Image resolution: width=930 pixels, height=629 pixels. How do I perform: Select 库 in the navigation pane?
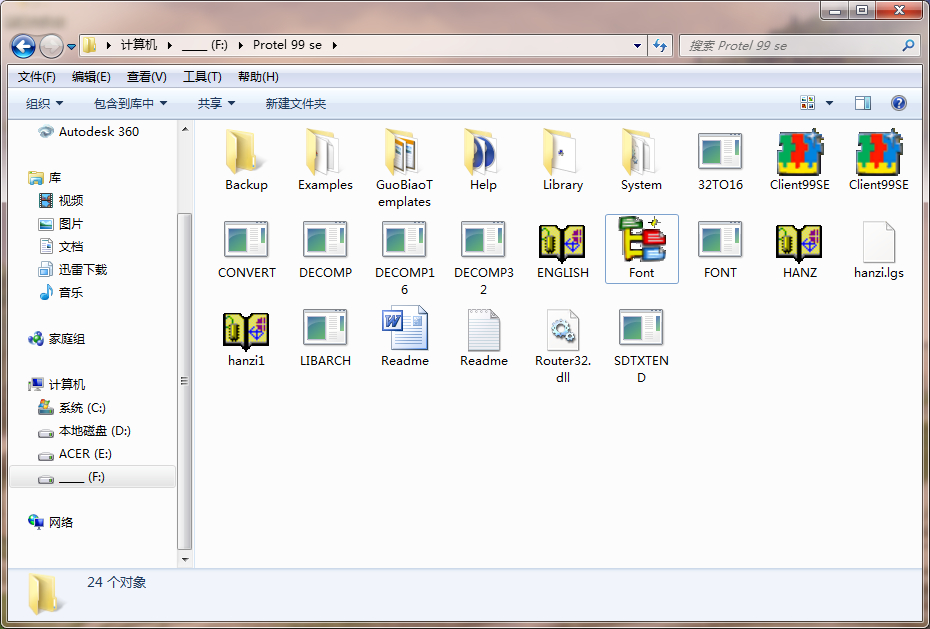coord(44,177)
